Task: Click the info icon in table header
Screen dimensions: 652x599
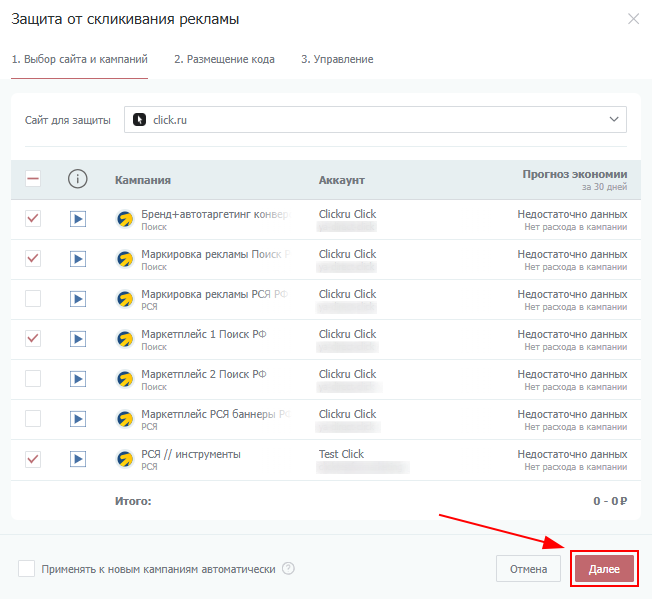Action: pyautogui.click(x=78, y=179)
